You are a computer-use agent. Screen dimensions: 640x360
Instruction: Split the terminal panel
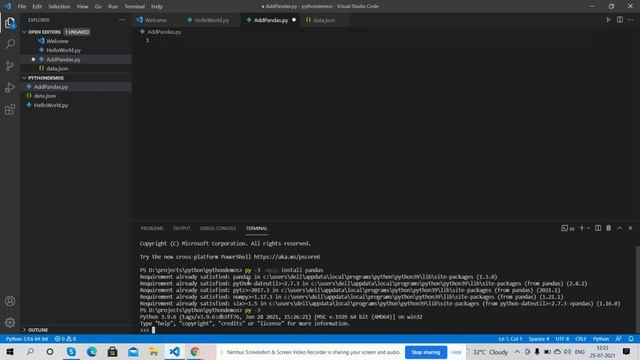pyautogui.click(x=598, y=228)
